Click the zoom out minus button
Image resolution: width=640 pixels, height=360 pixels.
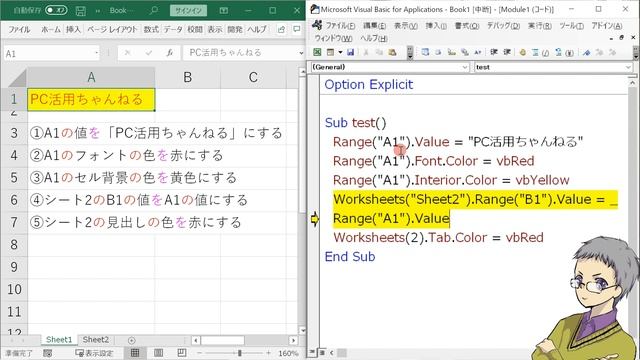200,353
